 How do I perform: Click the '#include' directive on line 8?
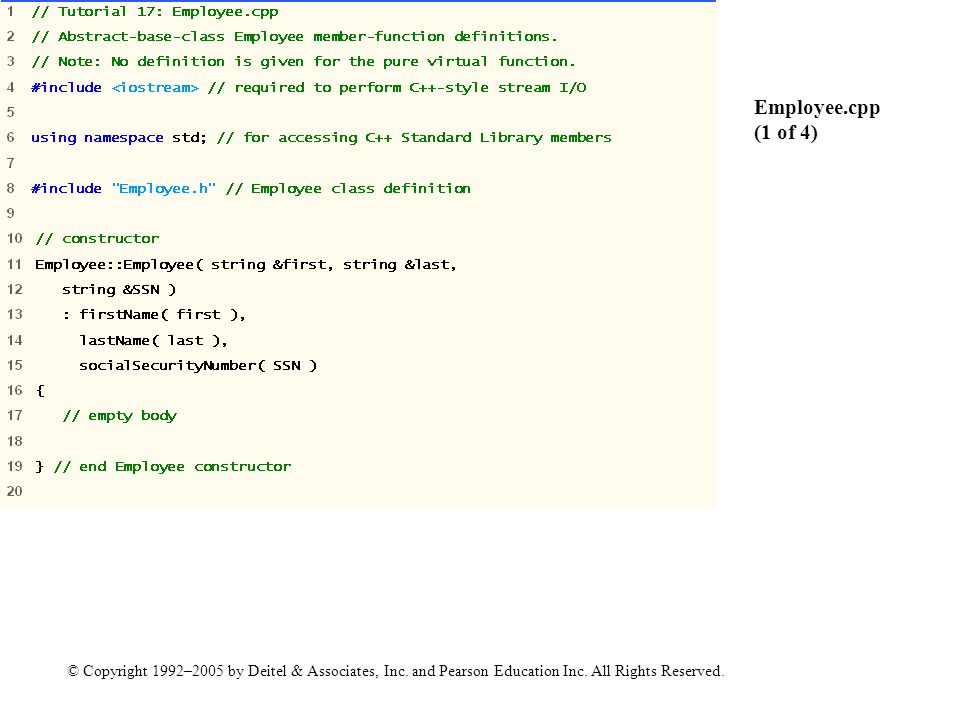[x=66, y=189]
